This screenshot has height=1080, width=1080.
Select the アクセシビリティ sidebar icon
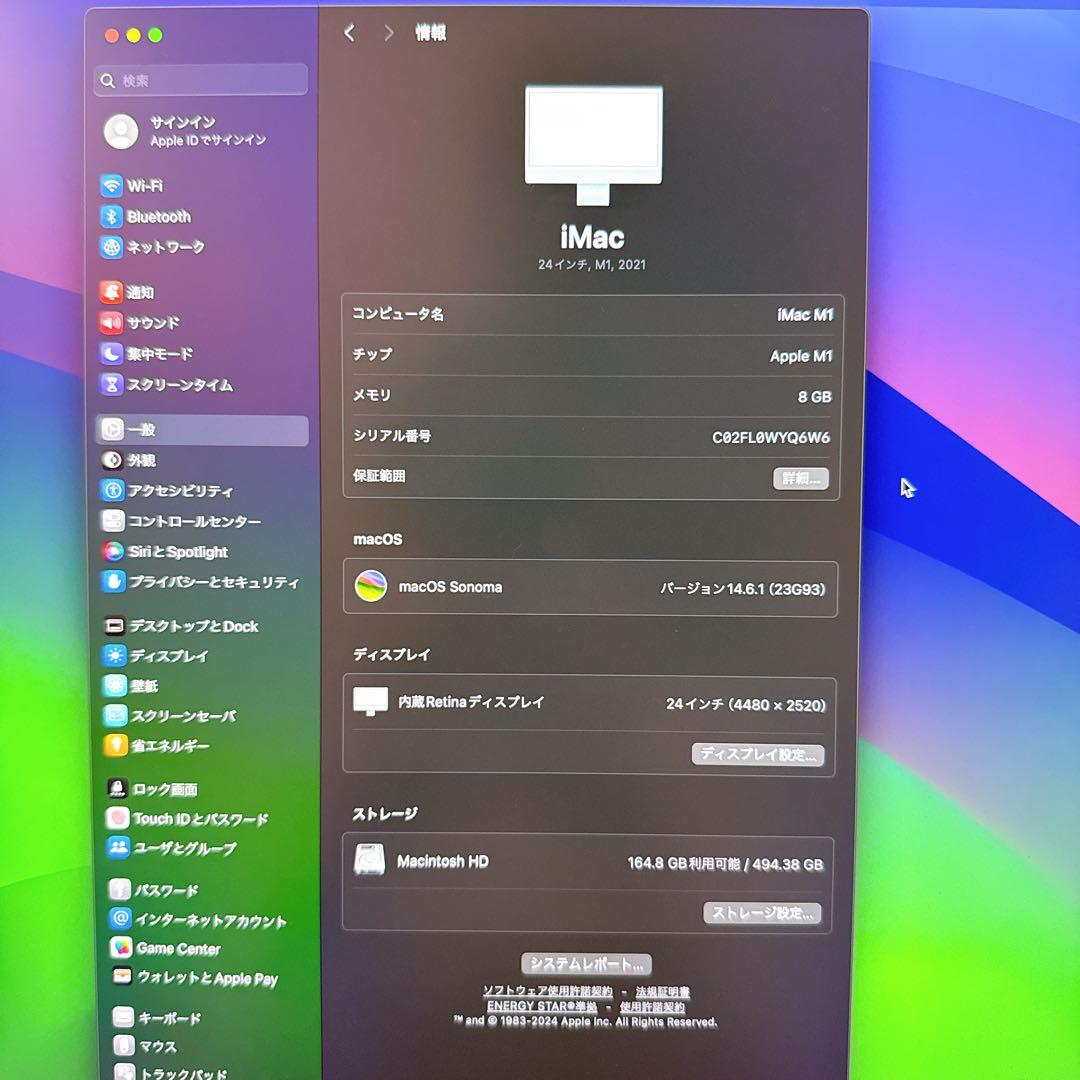[x=113, y=491]
